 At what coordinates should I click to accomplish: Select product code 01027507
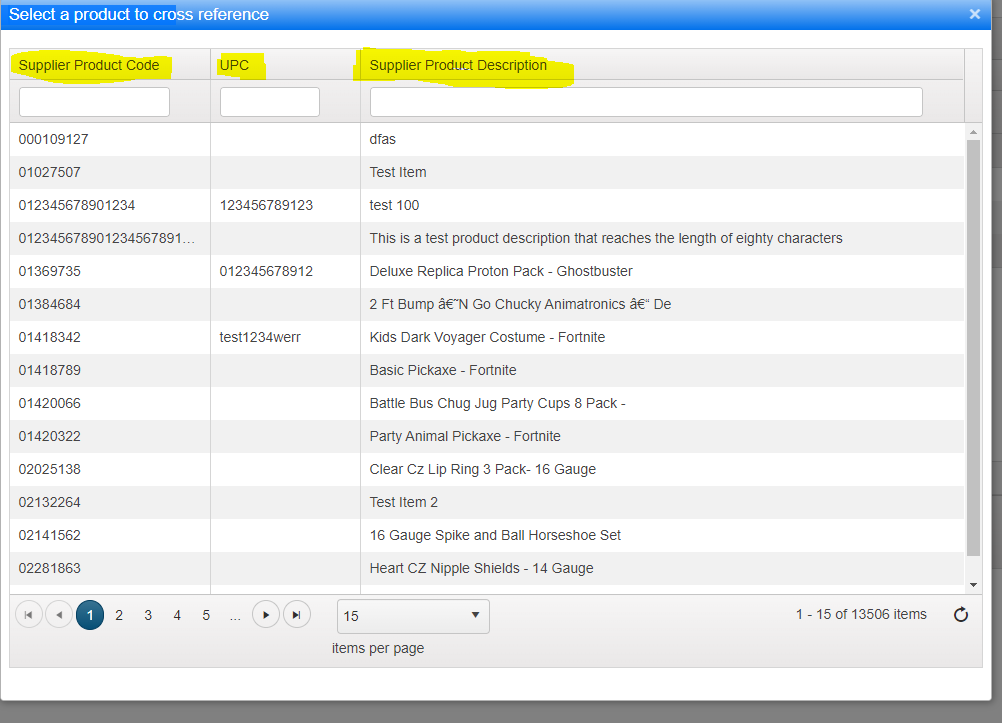(x=49, y=173)
